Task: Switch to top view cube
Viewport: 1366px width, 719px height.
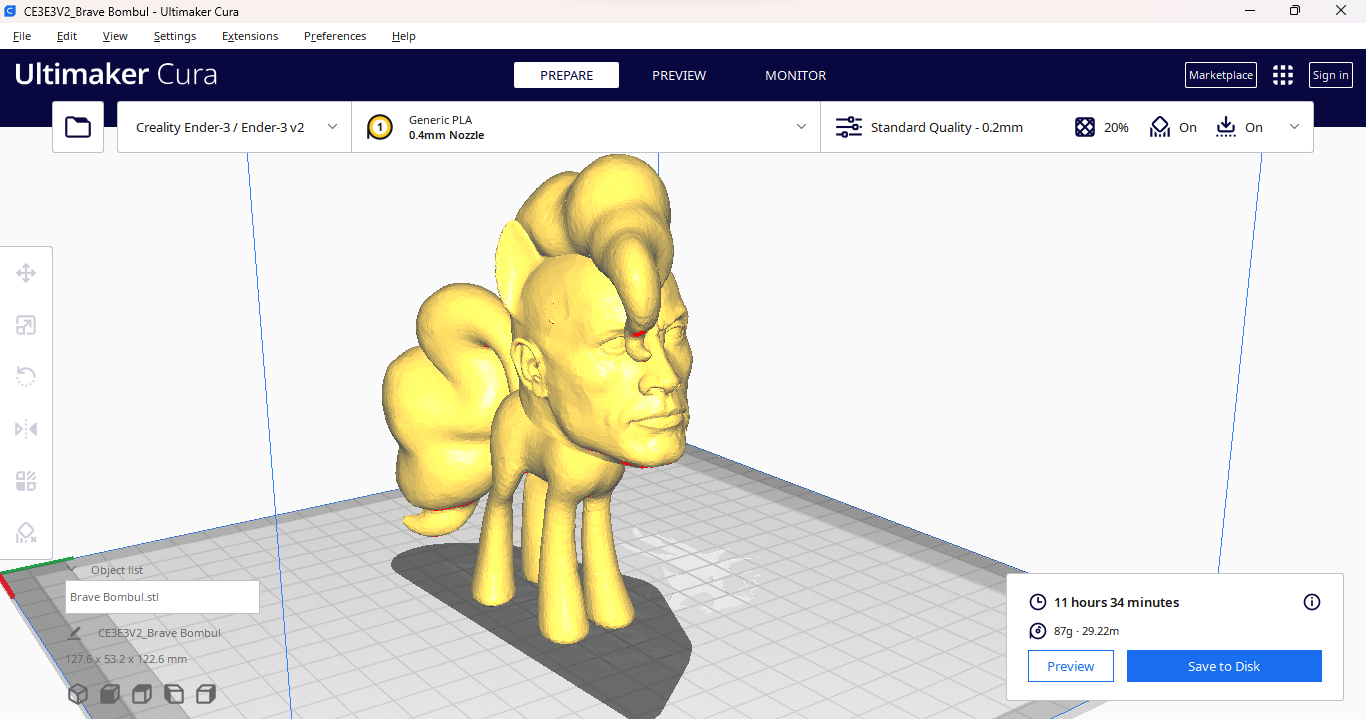Action: (142, 693)
